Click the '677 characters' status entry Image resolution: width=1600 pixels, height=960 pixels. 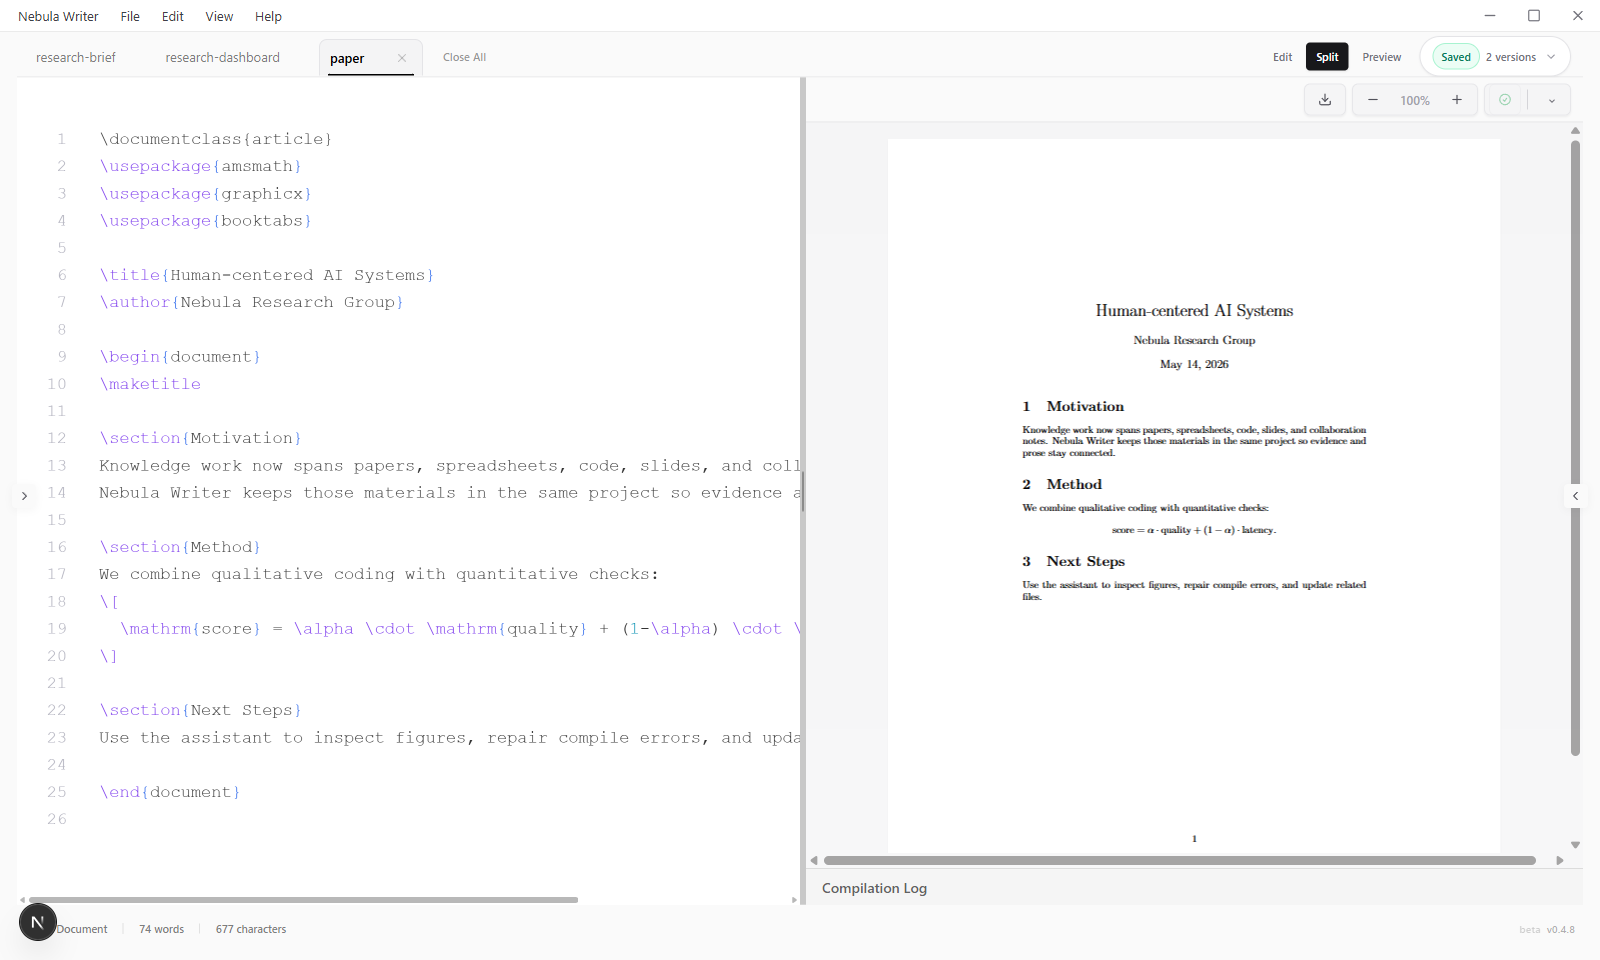click(x=251, y=929)
